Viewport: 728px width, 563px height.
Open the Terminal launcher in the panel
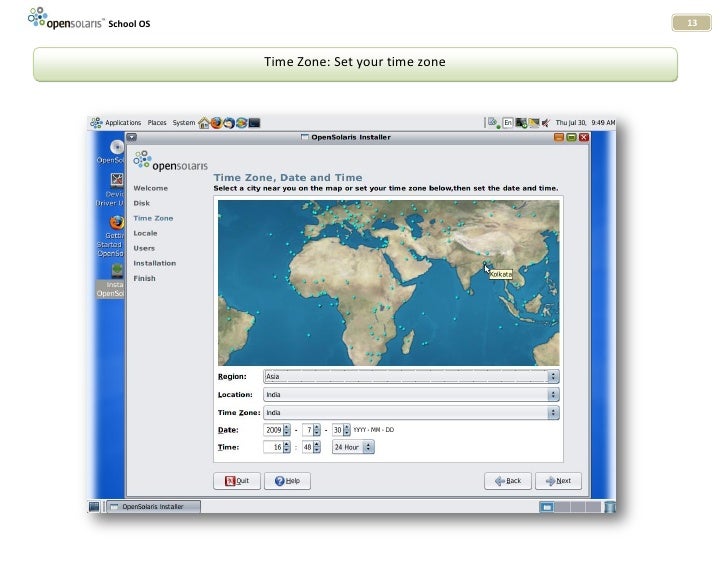coord(254,123)
